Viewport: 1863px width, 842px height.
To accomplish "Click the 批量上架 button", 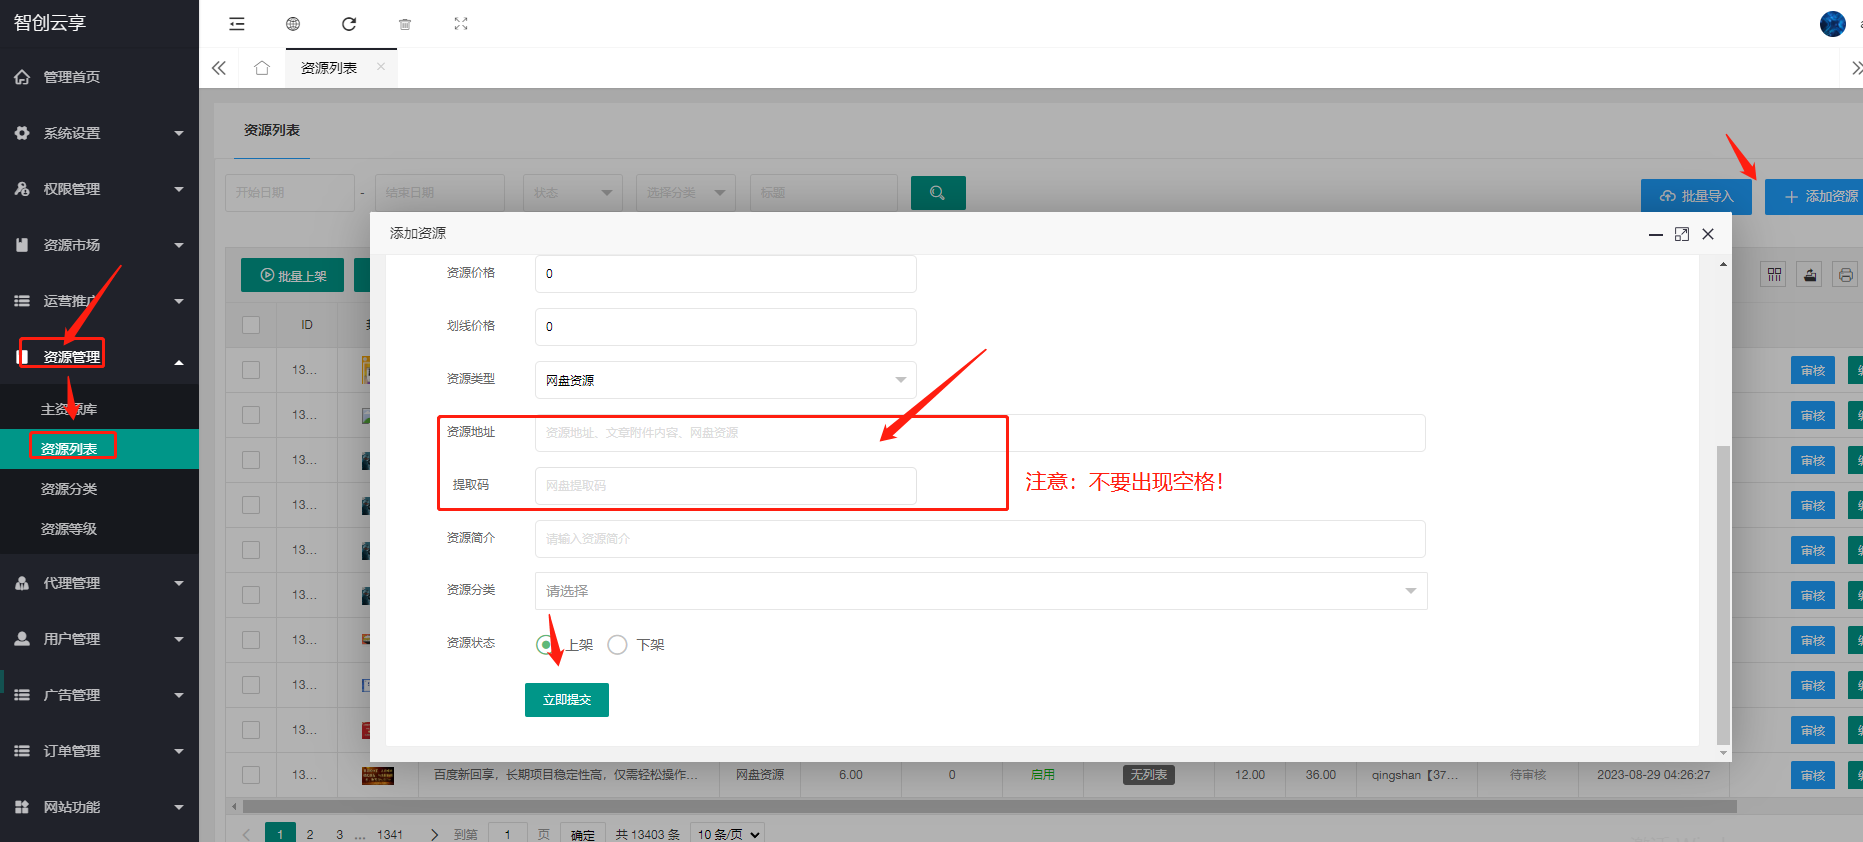I will pyautogui.click(x=292, y=275).
